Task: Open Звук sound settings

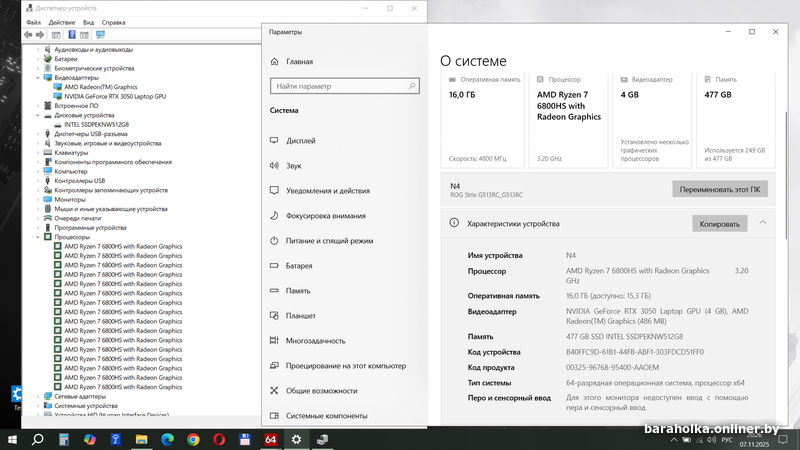Action: (x=294, y=166)
